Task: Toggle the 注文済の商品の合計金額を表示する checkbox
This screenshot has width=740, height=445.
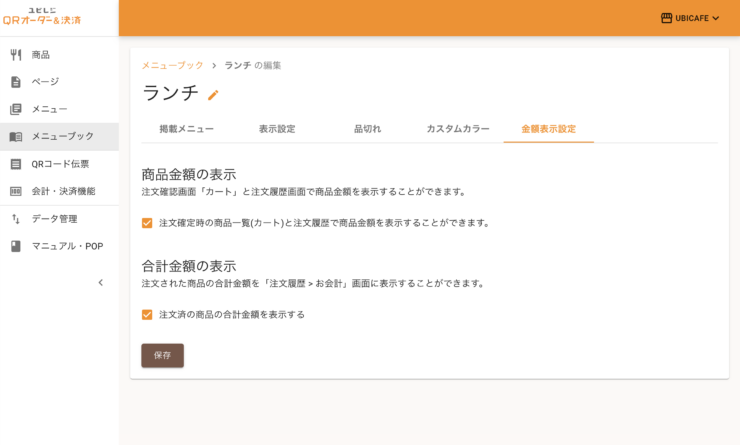Action: (x=147, y=314)
